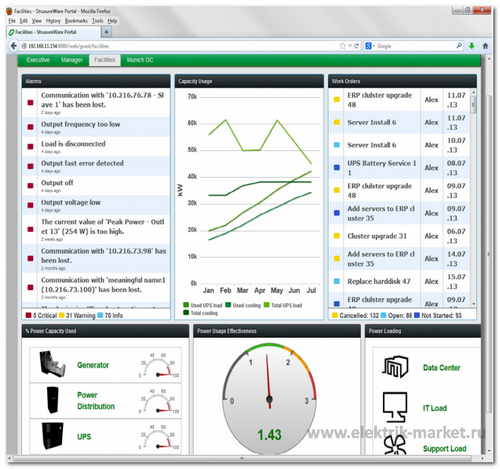Image resolution: width=500 pixels, height=469 pixels.
Task: Filter work orders by Open: 86
Action: coord(397,315)
